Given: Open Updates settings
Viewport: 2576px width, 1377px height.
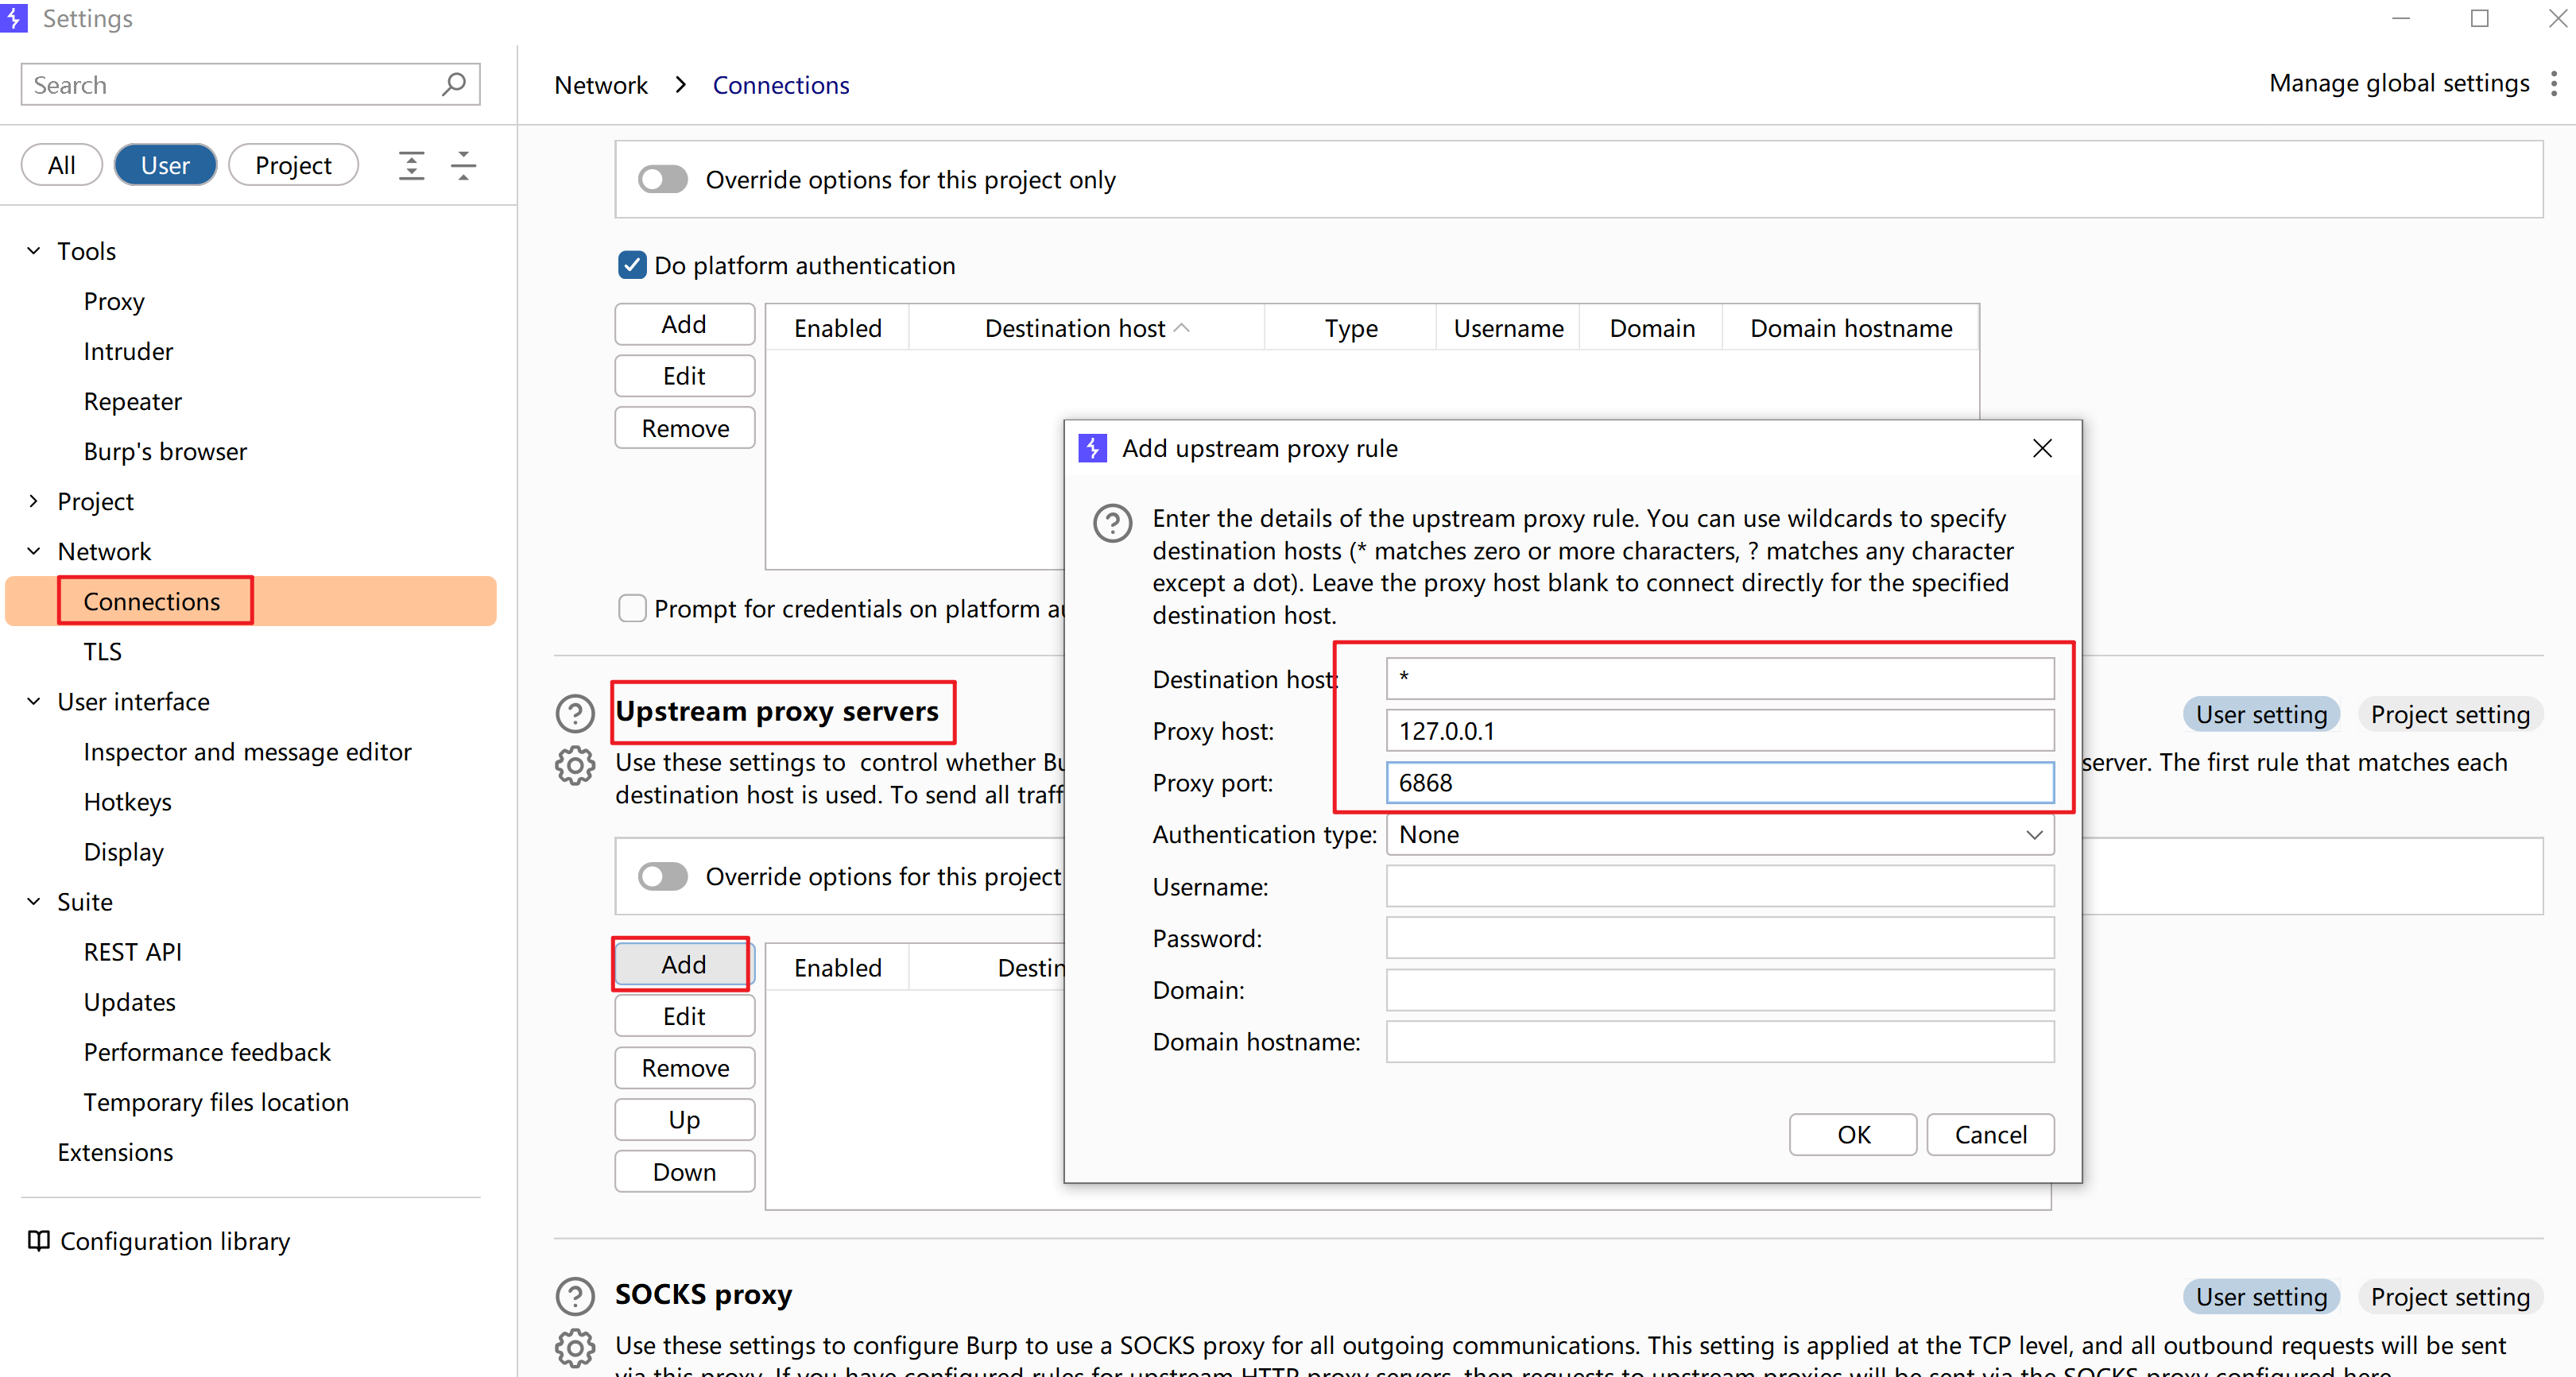Looking at the screenshot, I should [129, 1001].
